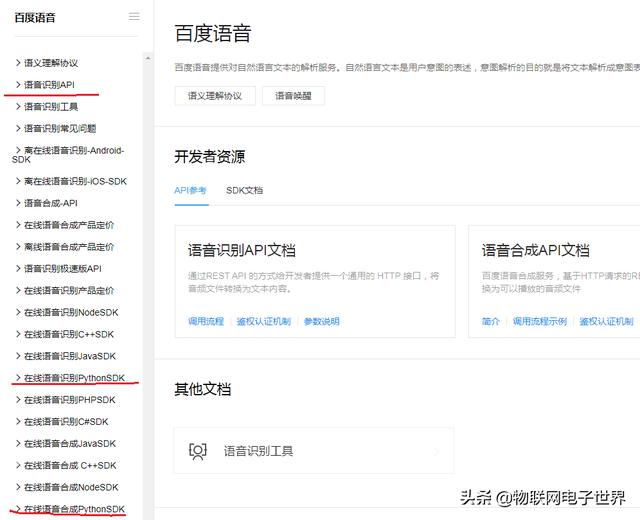The height and width of the screenshot is (520, 640).
Task: Click the 语义理解协议 button under the header
Action: (x=215, y=96)
